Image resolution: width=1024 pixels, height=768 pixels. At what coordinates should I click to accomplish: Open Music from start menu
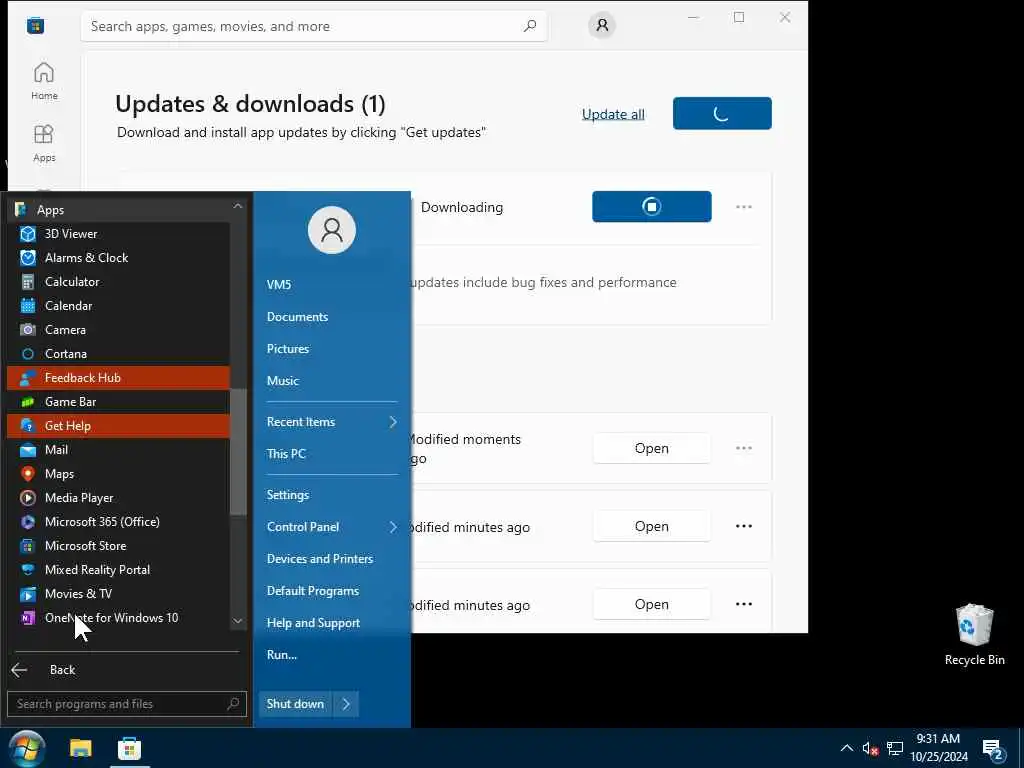tap(283, 381)
